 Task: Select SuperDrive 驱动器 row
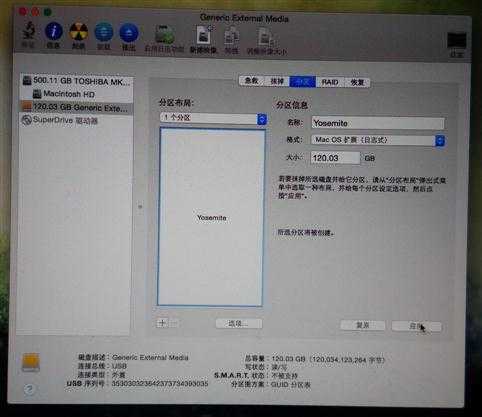(x=76, y=120)
